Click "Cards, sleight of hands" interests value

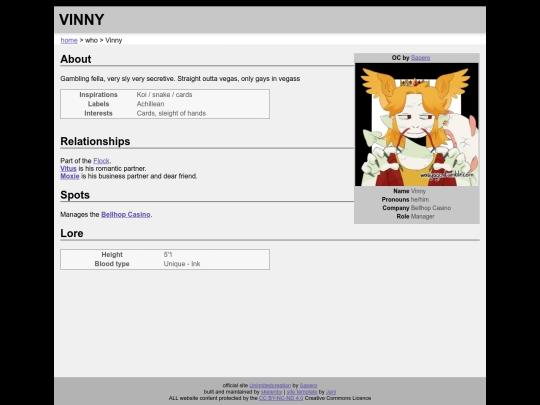tap(171, 113)
